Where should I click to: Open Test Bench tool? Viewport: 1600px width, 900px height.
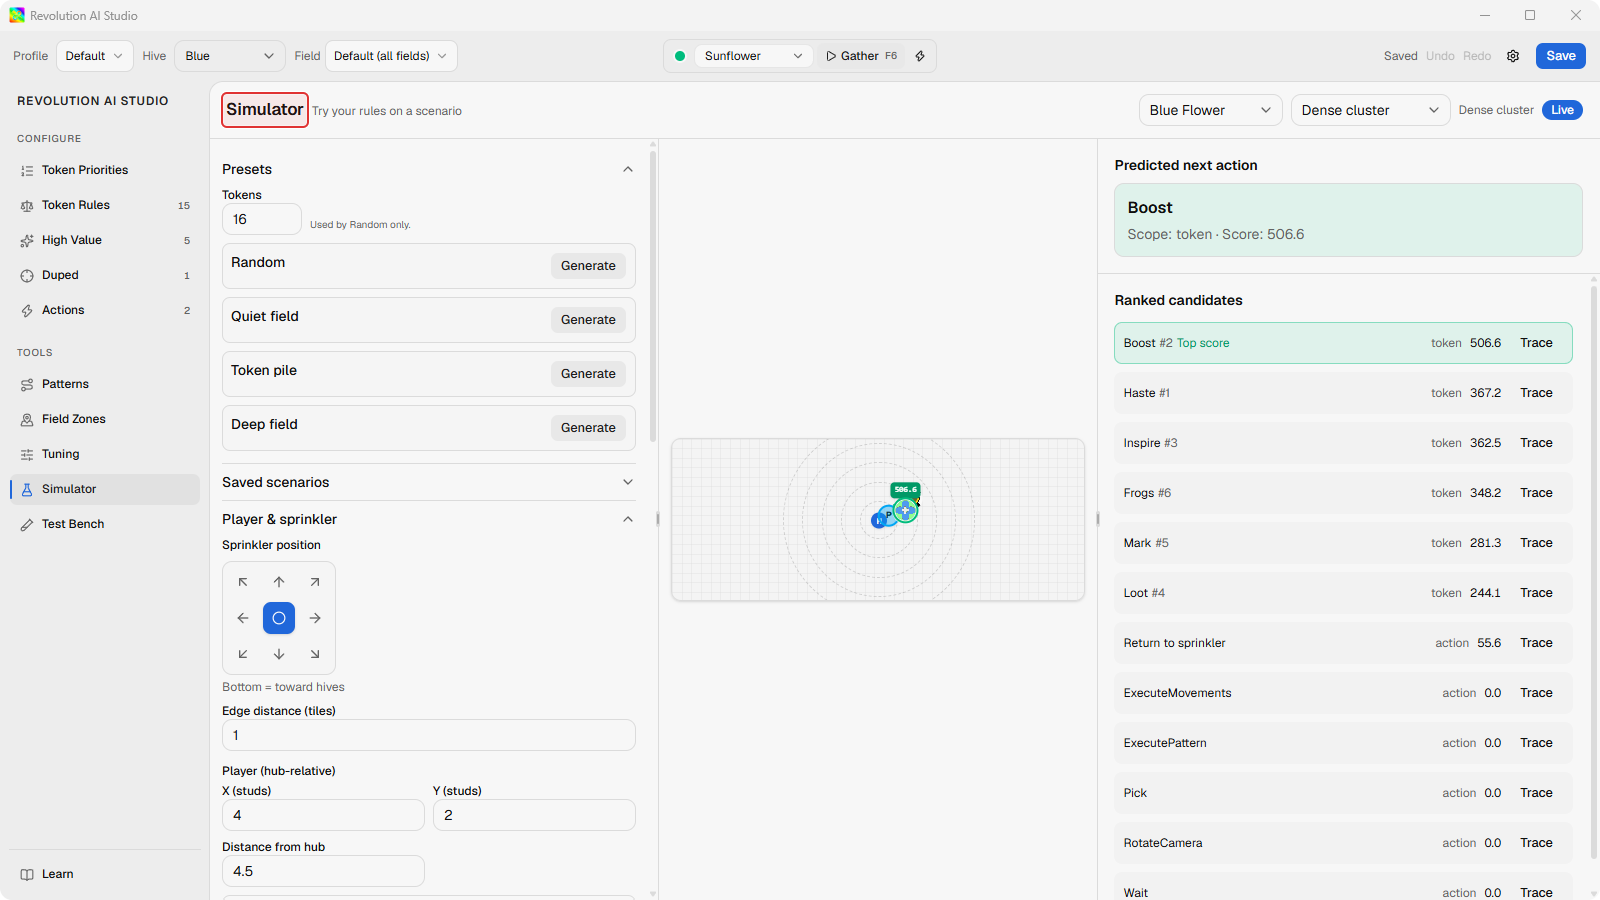pyautogui.click(x=105, y=524)
